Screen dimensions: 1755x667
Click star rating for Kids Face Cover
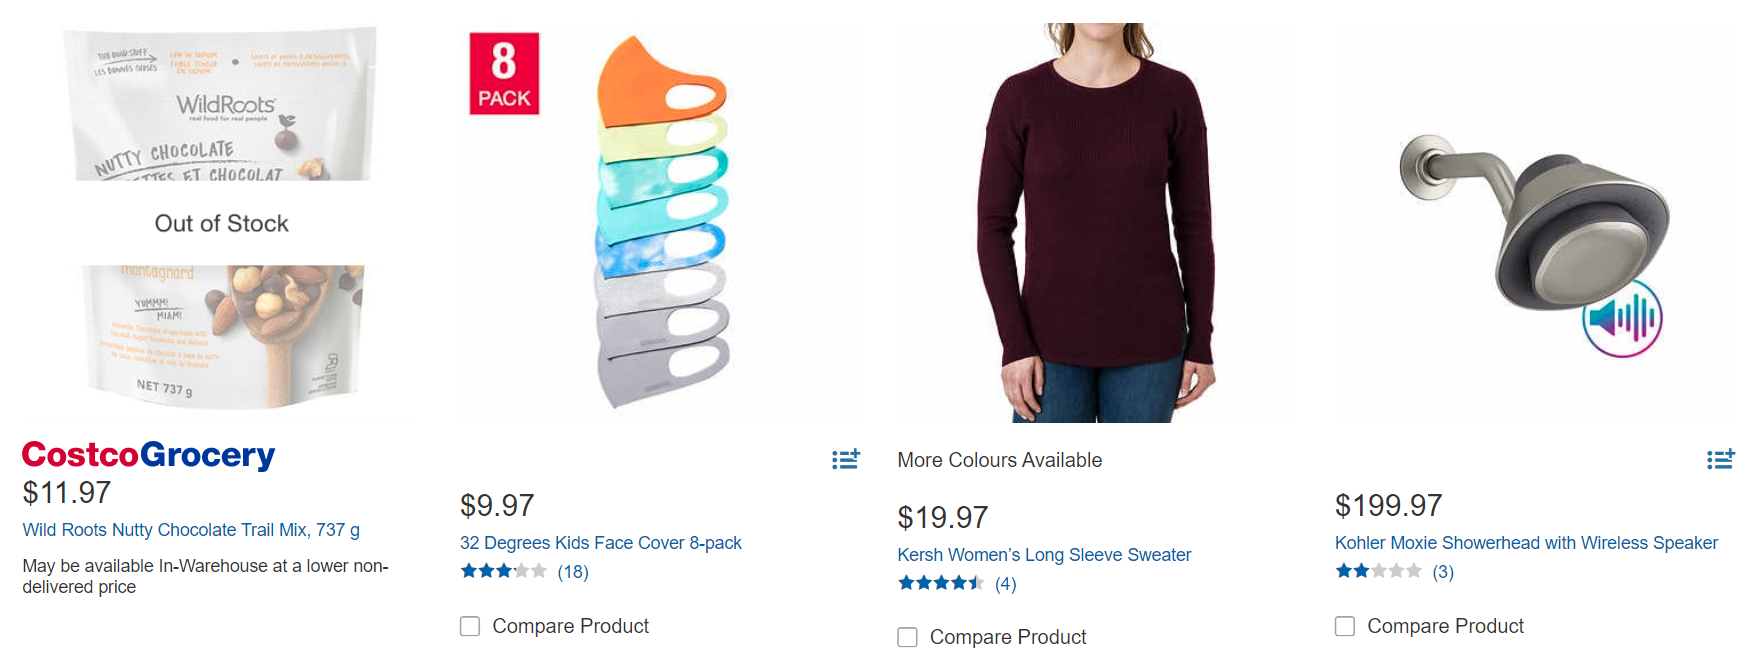[503, 572]
